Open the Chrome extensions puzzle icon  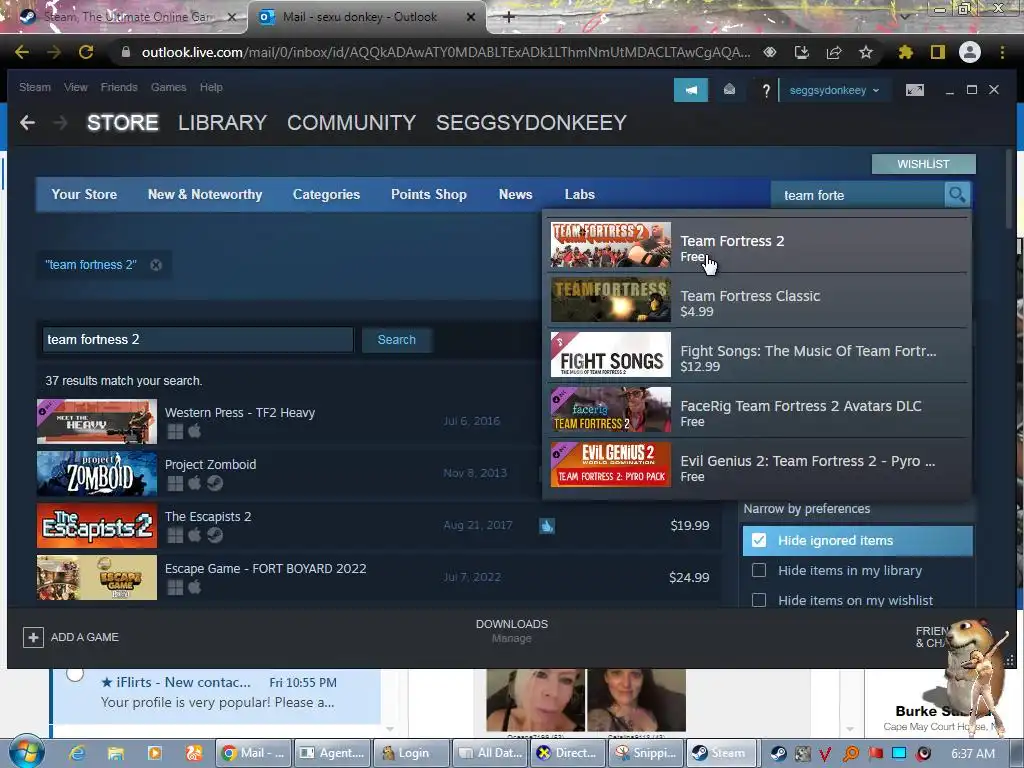coord(905,52)
